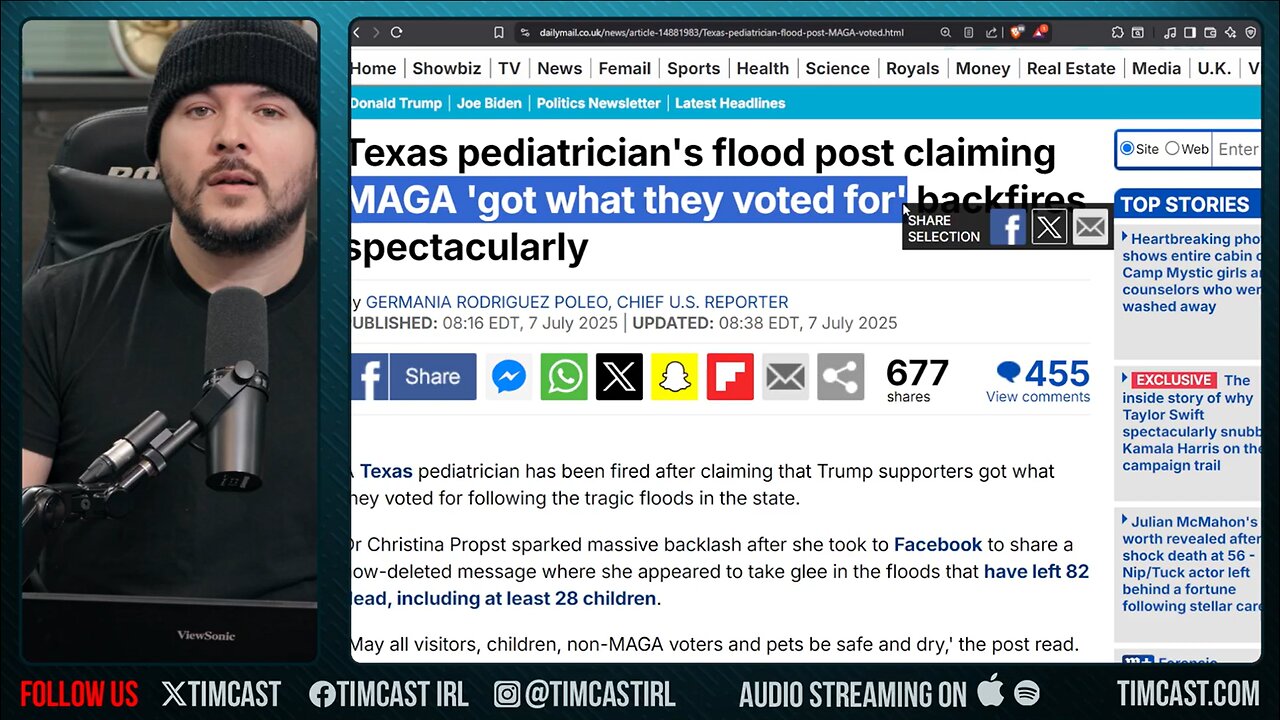Screen dimensions: 1280x720
Task: Open the generic share-network icon
Action: (x=840, y=377)
